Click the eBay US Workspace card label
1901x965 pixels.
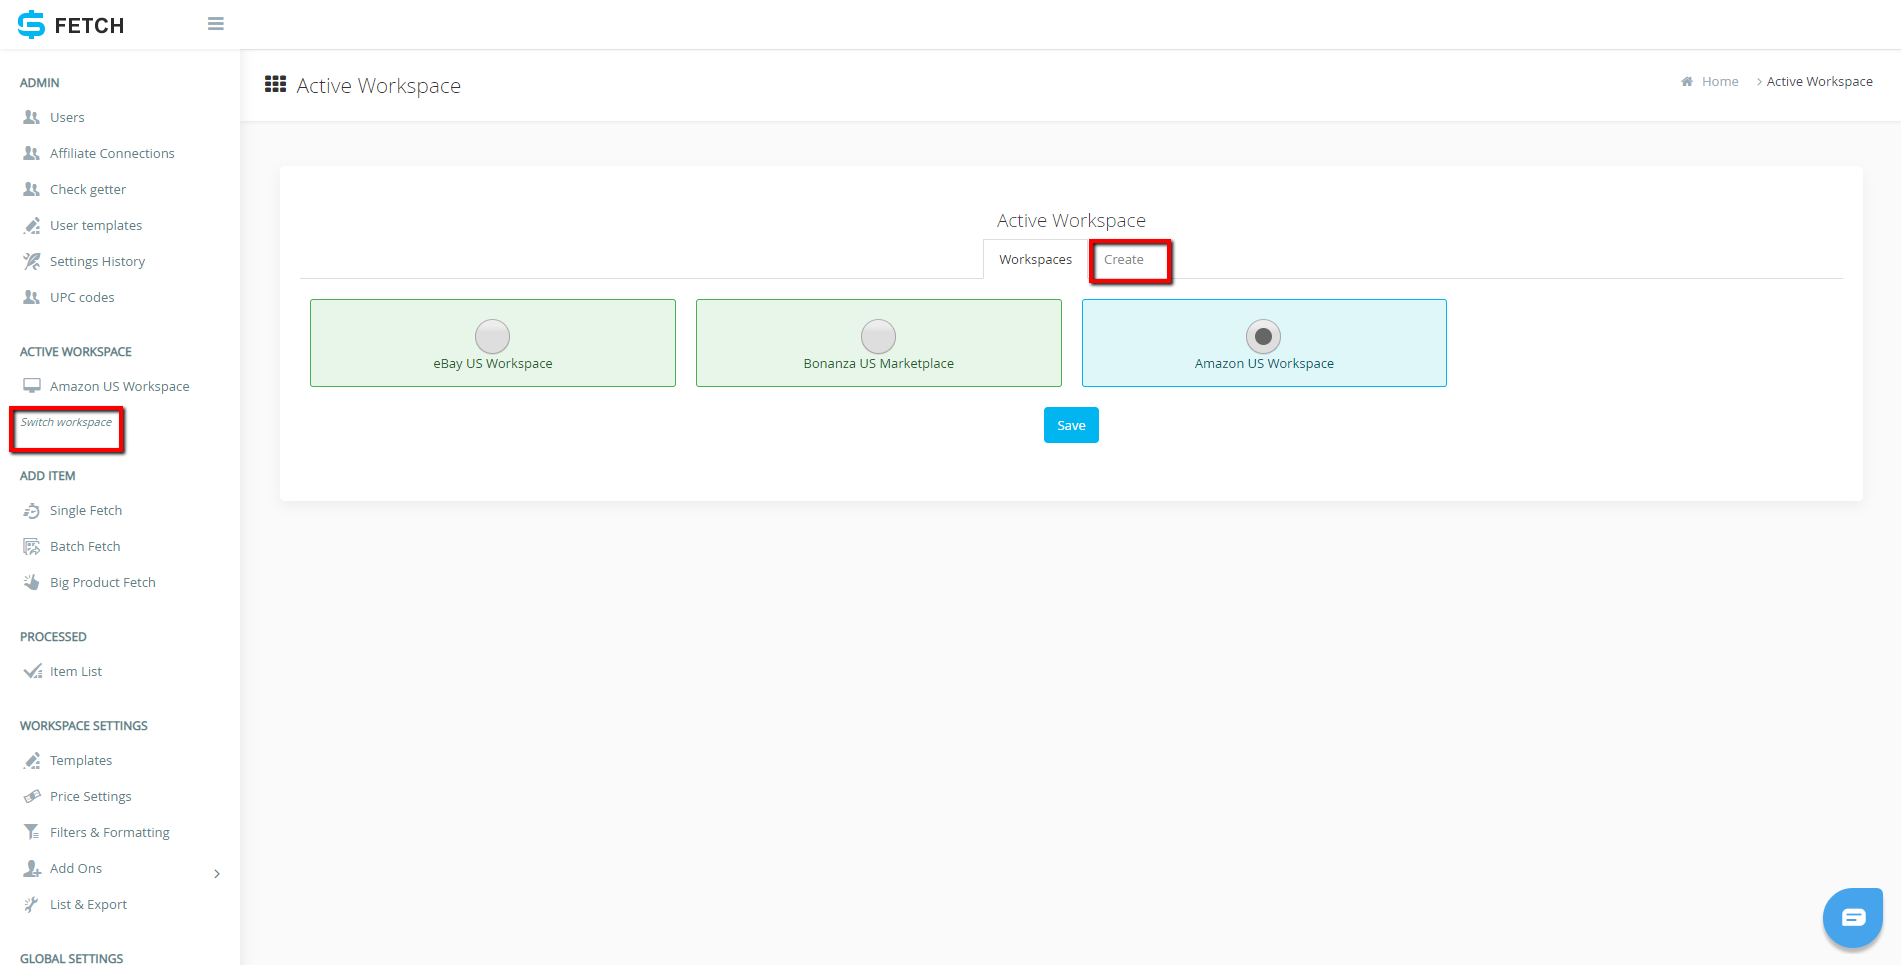point(492,363)
